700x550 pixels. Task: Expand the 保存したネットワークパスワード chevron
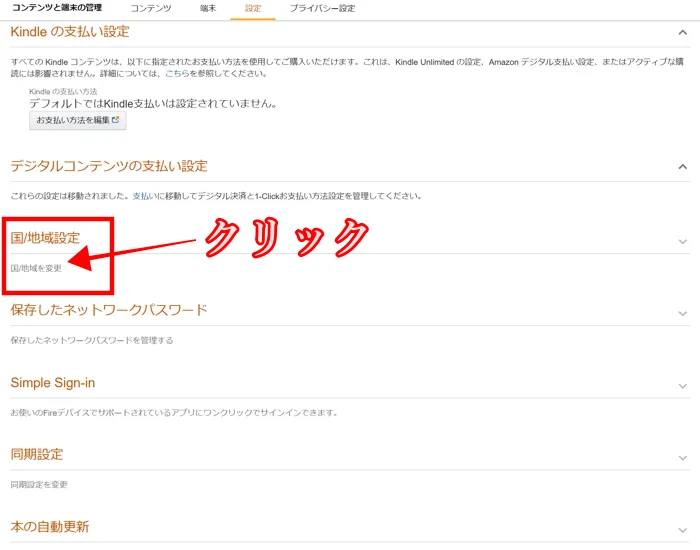click(683, 313)
